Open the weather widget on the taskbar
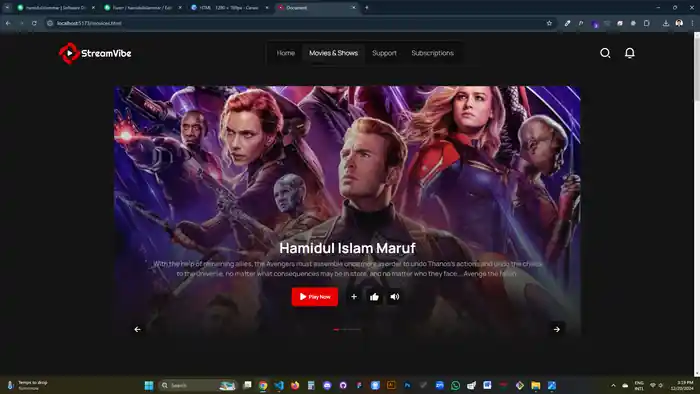 [x=27, y=386]
